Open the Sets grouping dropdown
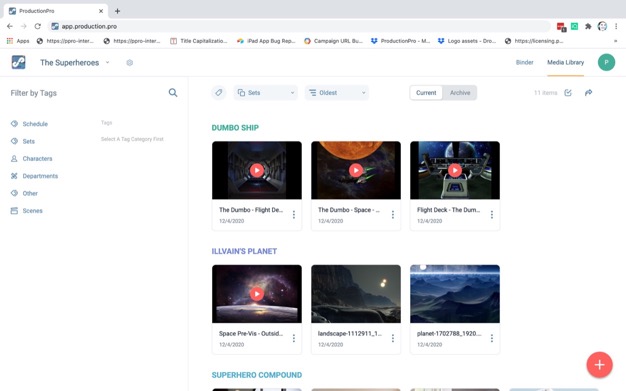The width and height of the screenshot is (626, 391). pos(265,93)
